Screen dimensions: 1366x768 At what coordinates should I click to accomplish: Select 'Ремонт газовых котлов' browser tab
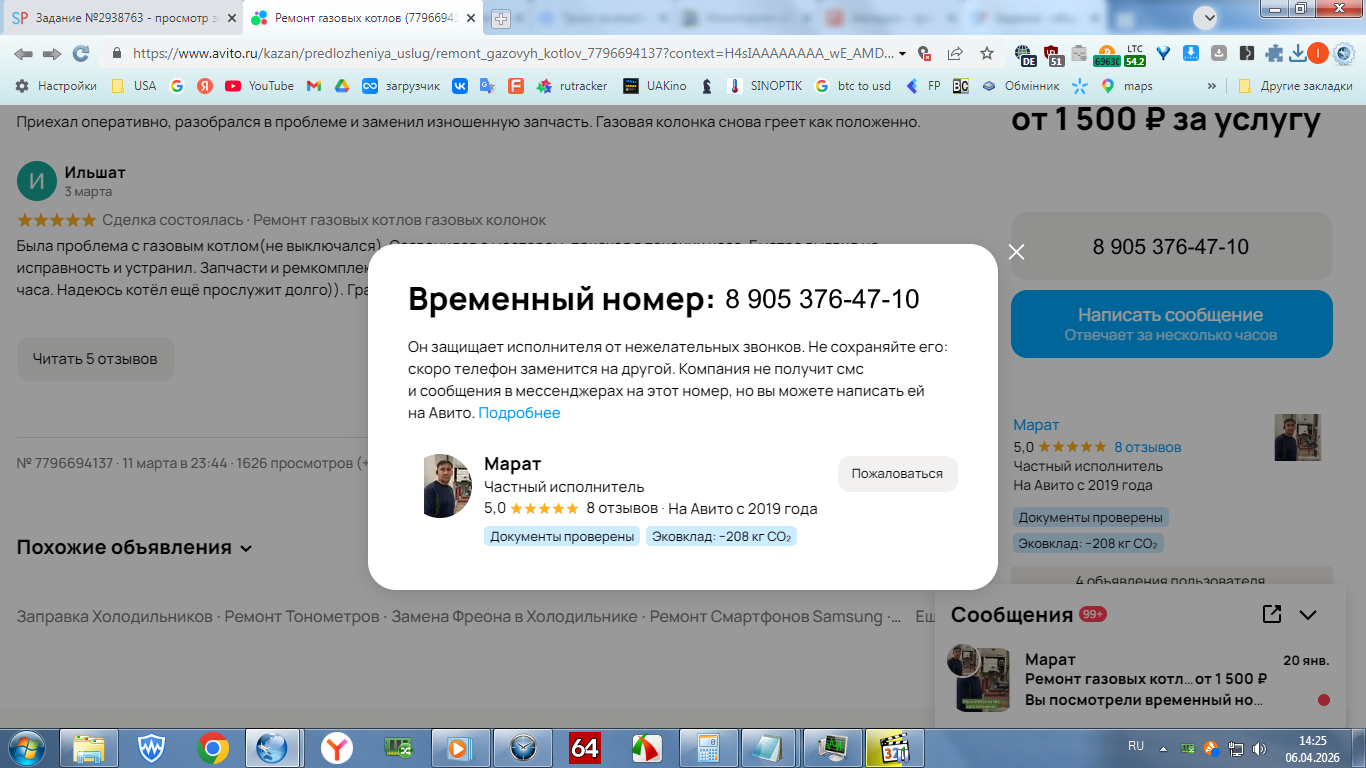363,18
